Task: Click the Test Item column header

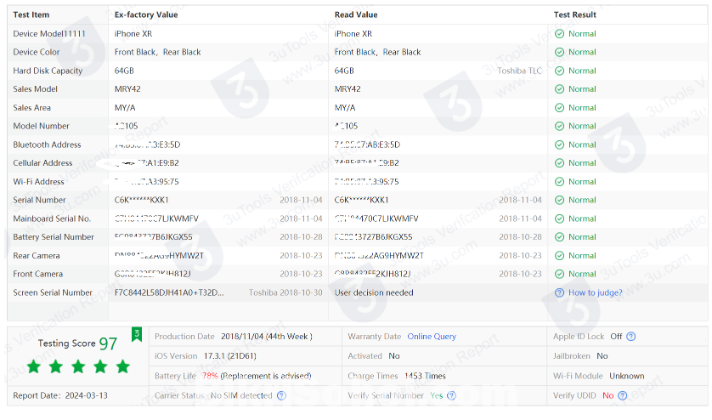Action: pyautogui.click(x=31, y=15)
